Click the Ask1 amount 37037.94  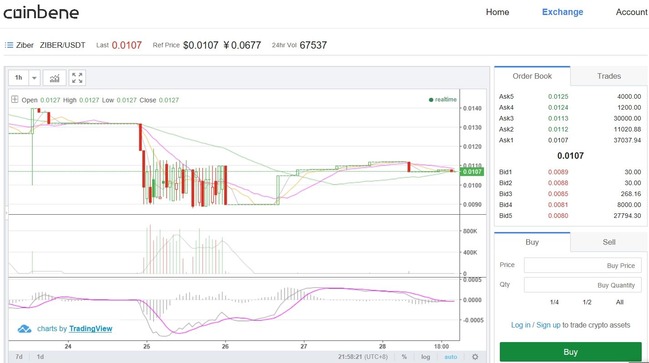[x=627, y=140]
